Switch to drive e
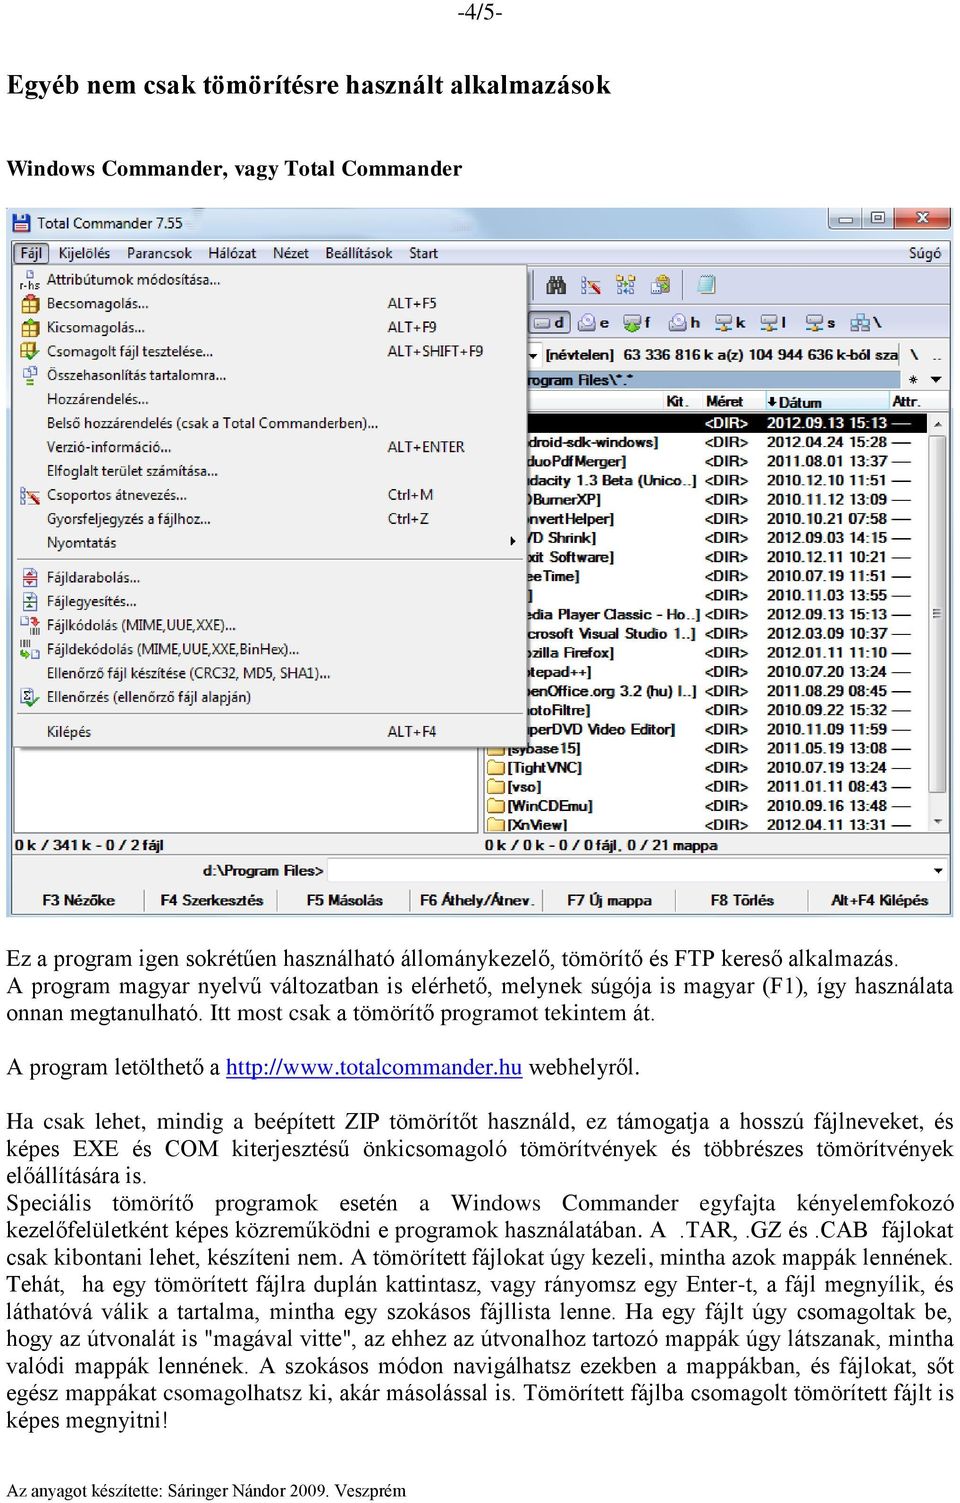 (593, 322)
